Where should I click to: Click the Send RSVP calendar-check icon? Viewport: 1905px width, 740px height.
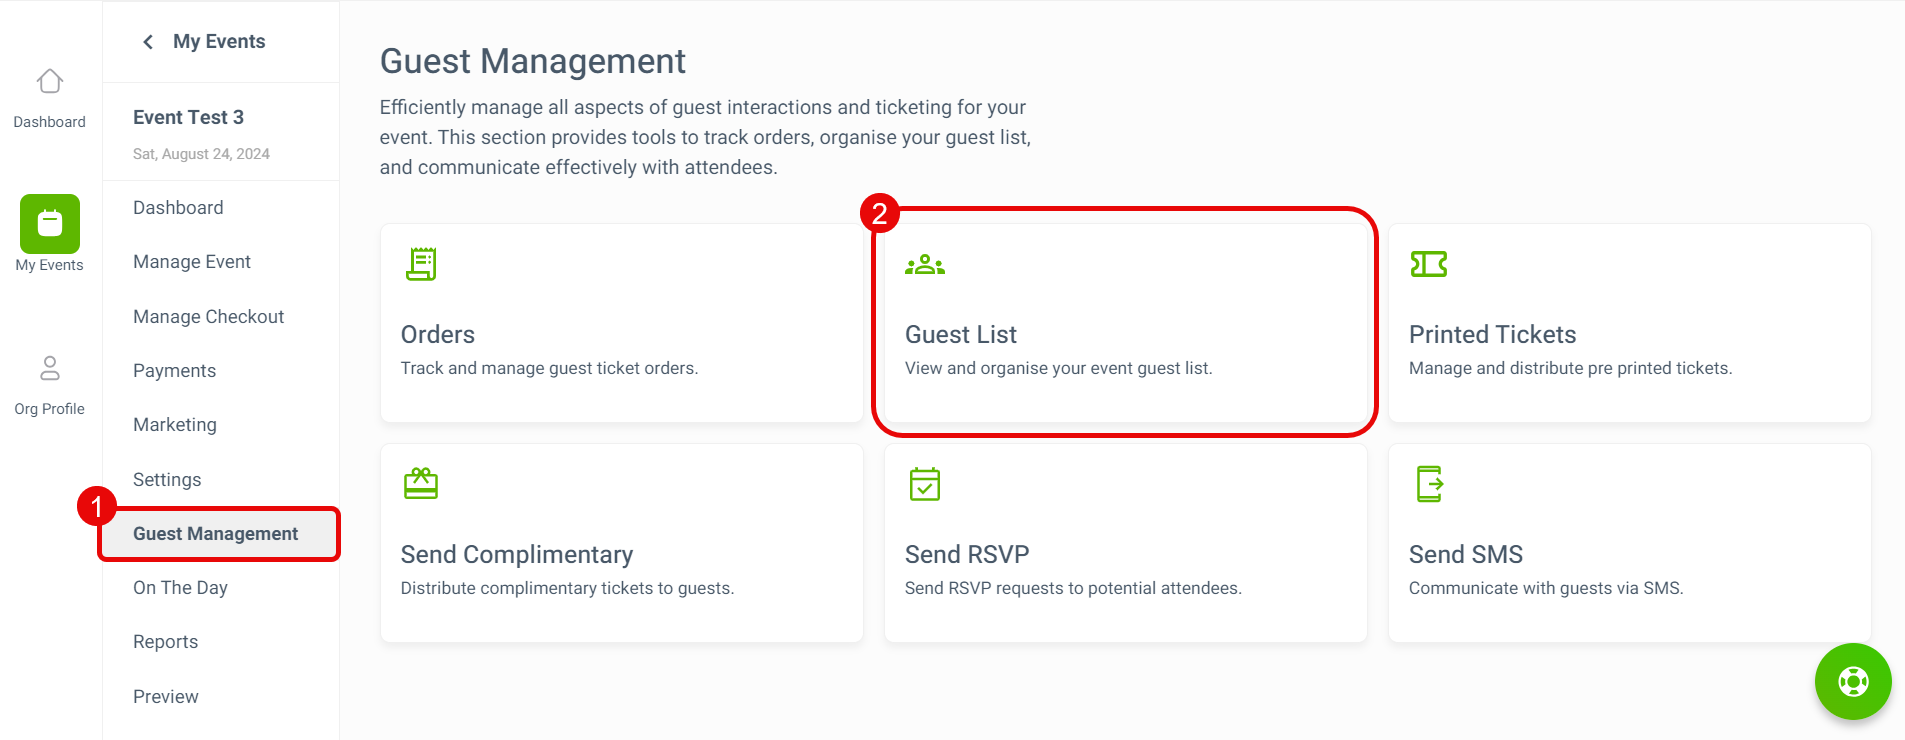point(925,484)
